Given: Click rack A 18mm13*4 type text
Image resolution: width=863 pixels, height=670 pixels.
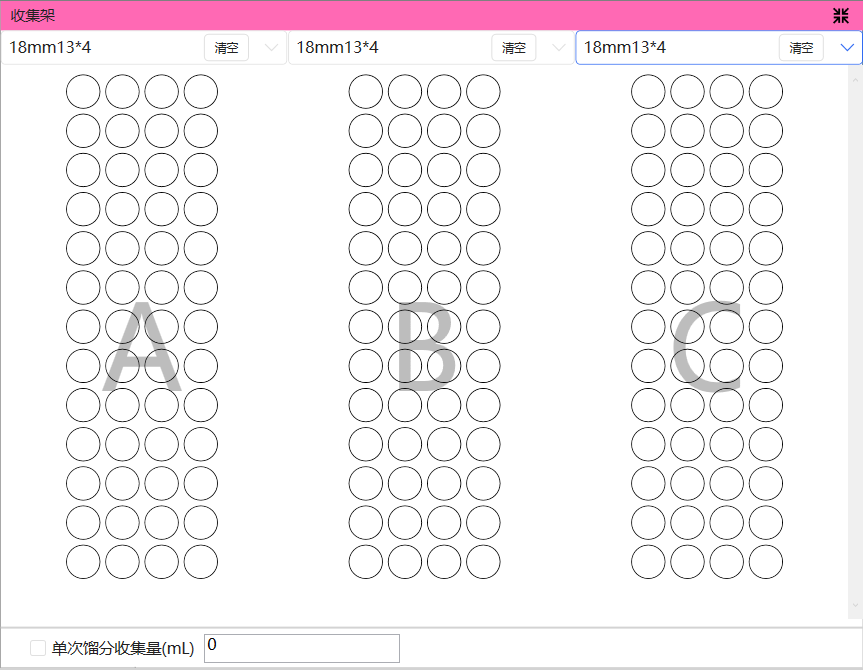Looking at the screenshot, I should pos(50,47).
